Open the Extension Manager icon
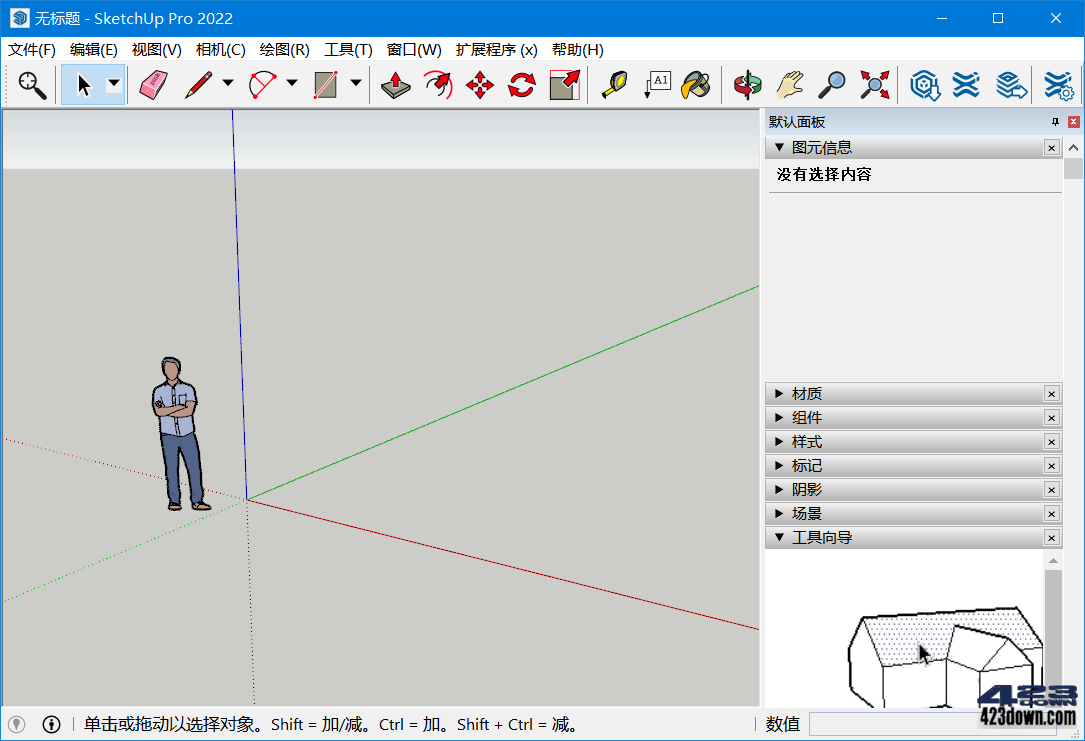 tap(1058, 85)
